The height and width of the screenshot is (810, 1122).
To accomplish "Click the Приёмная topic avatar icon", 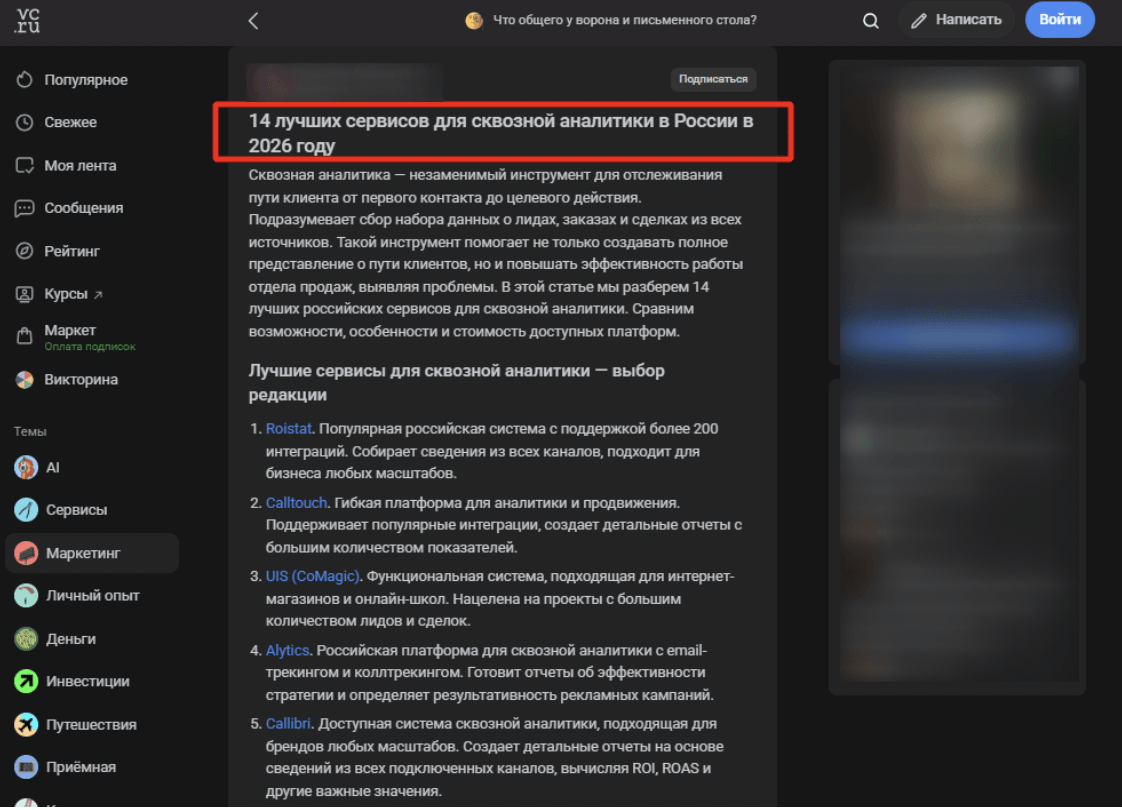I will click(26, 767).
